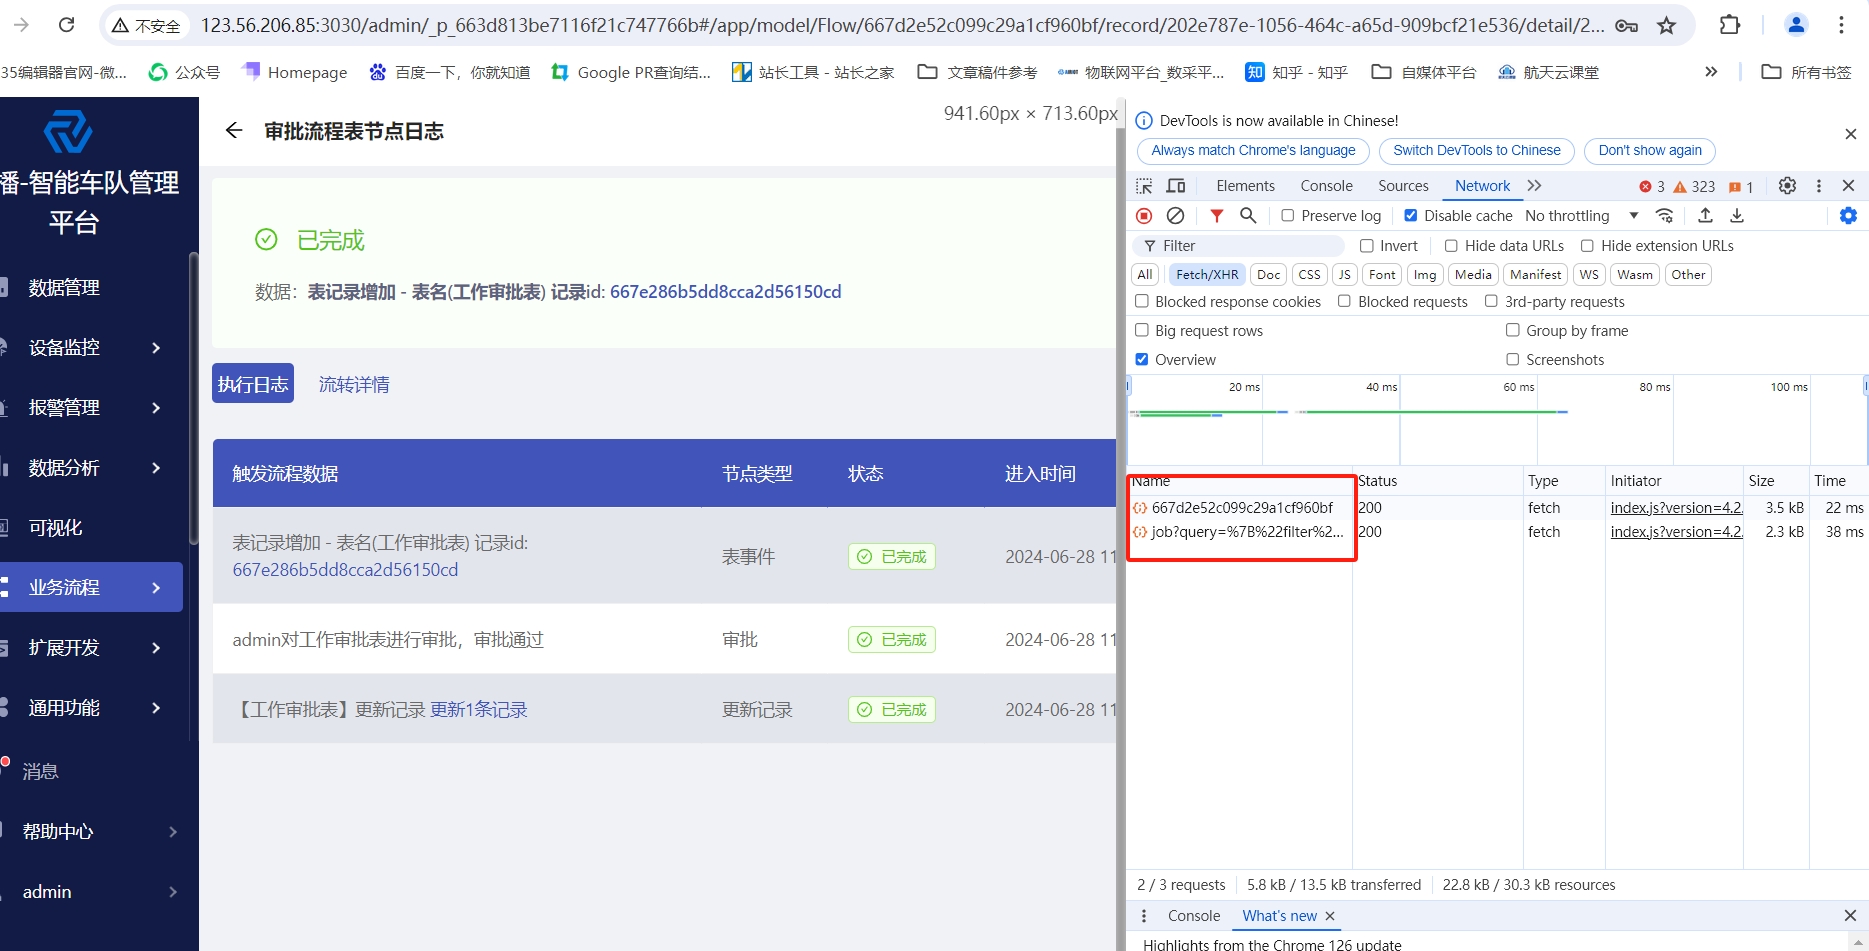Dismiss the DevTools language notification bar
This screenshot has width=1869, height=951.
(1850, 134)
